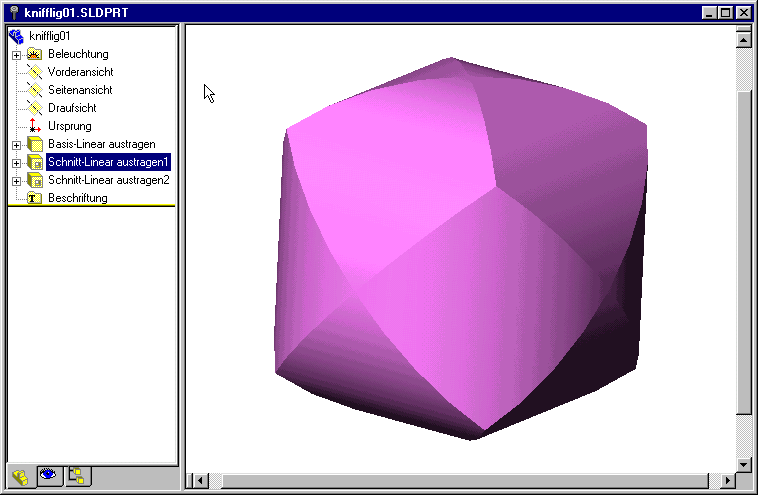Select Draufsicht plane in tree
758x495 pixels.
[x=72, y=108]
